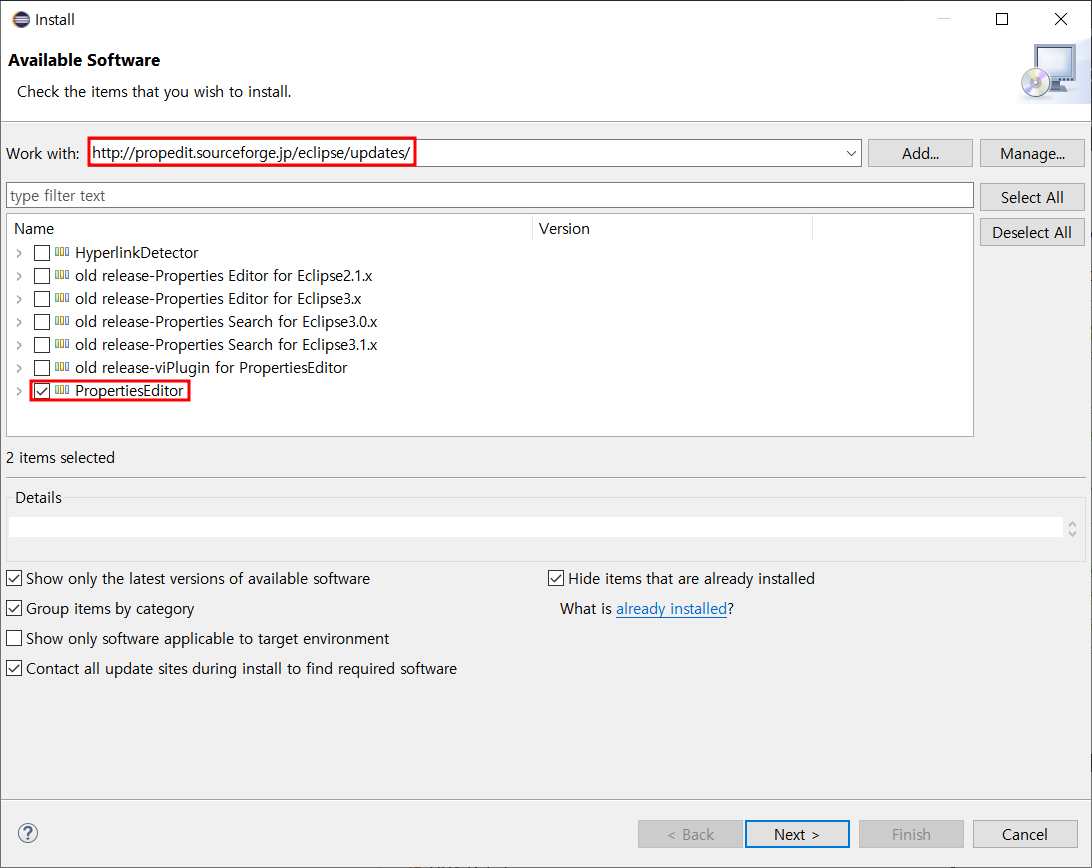Expand the PropertiesEditor tree node
Screen dimensions: 1092x868
coord(20,391)
